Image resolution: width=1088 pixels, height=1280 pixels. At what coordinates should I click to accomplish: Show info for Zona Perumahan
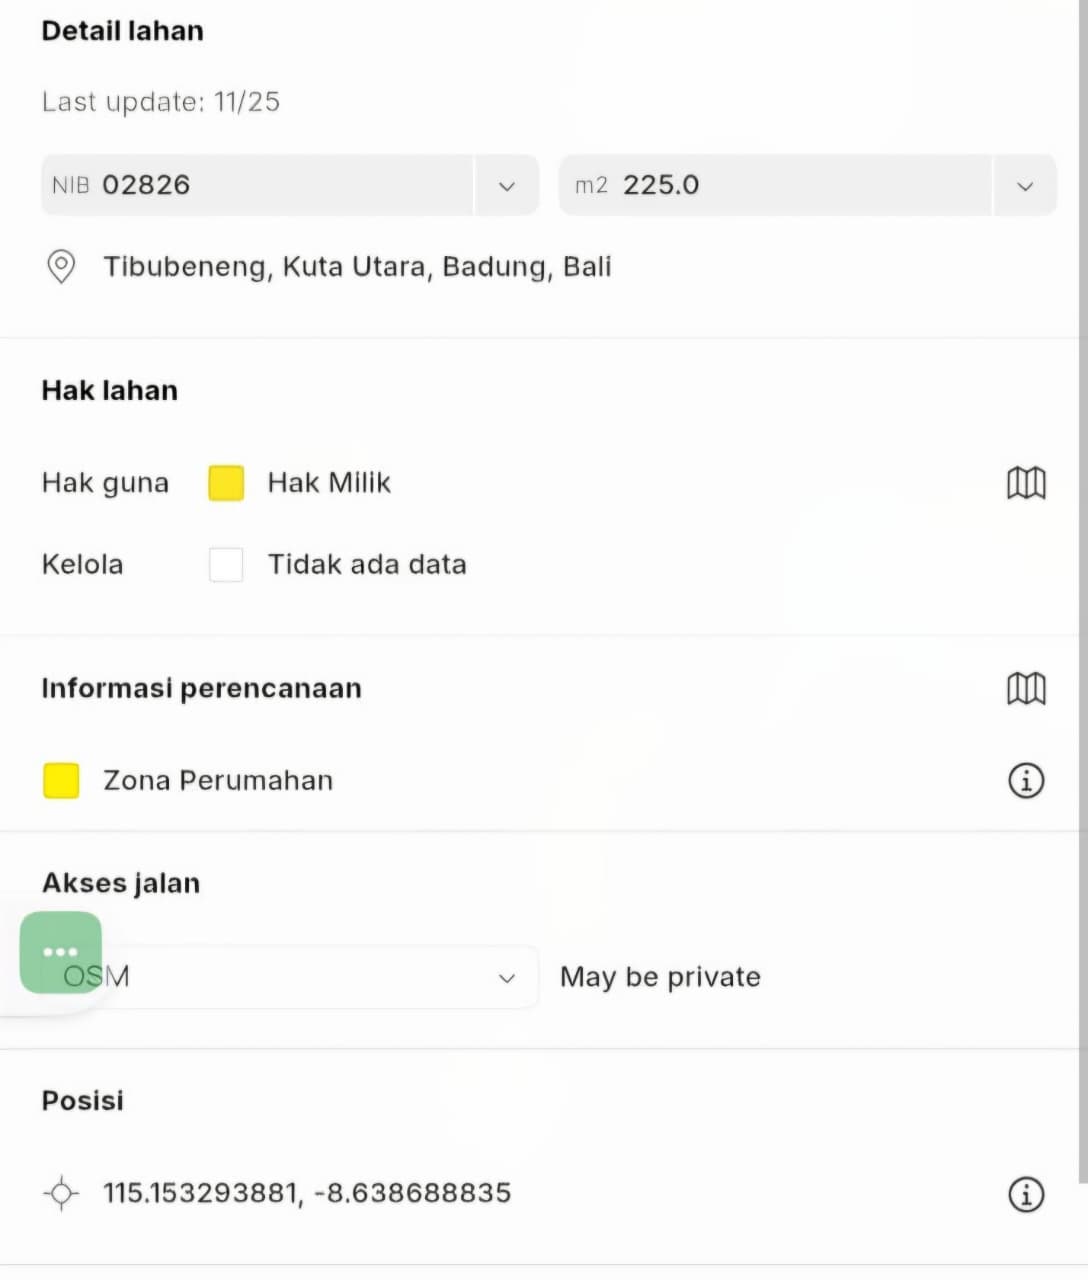[x=1026, y=780]
